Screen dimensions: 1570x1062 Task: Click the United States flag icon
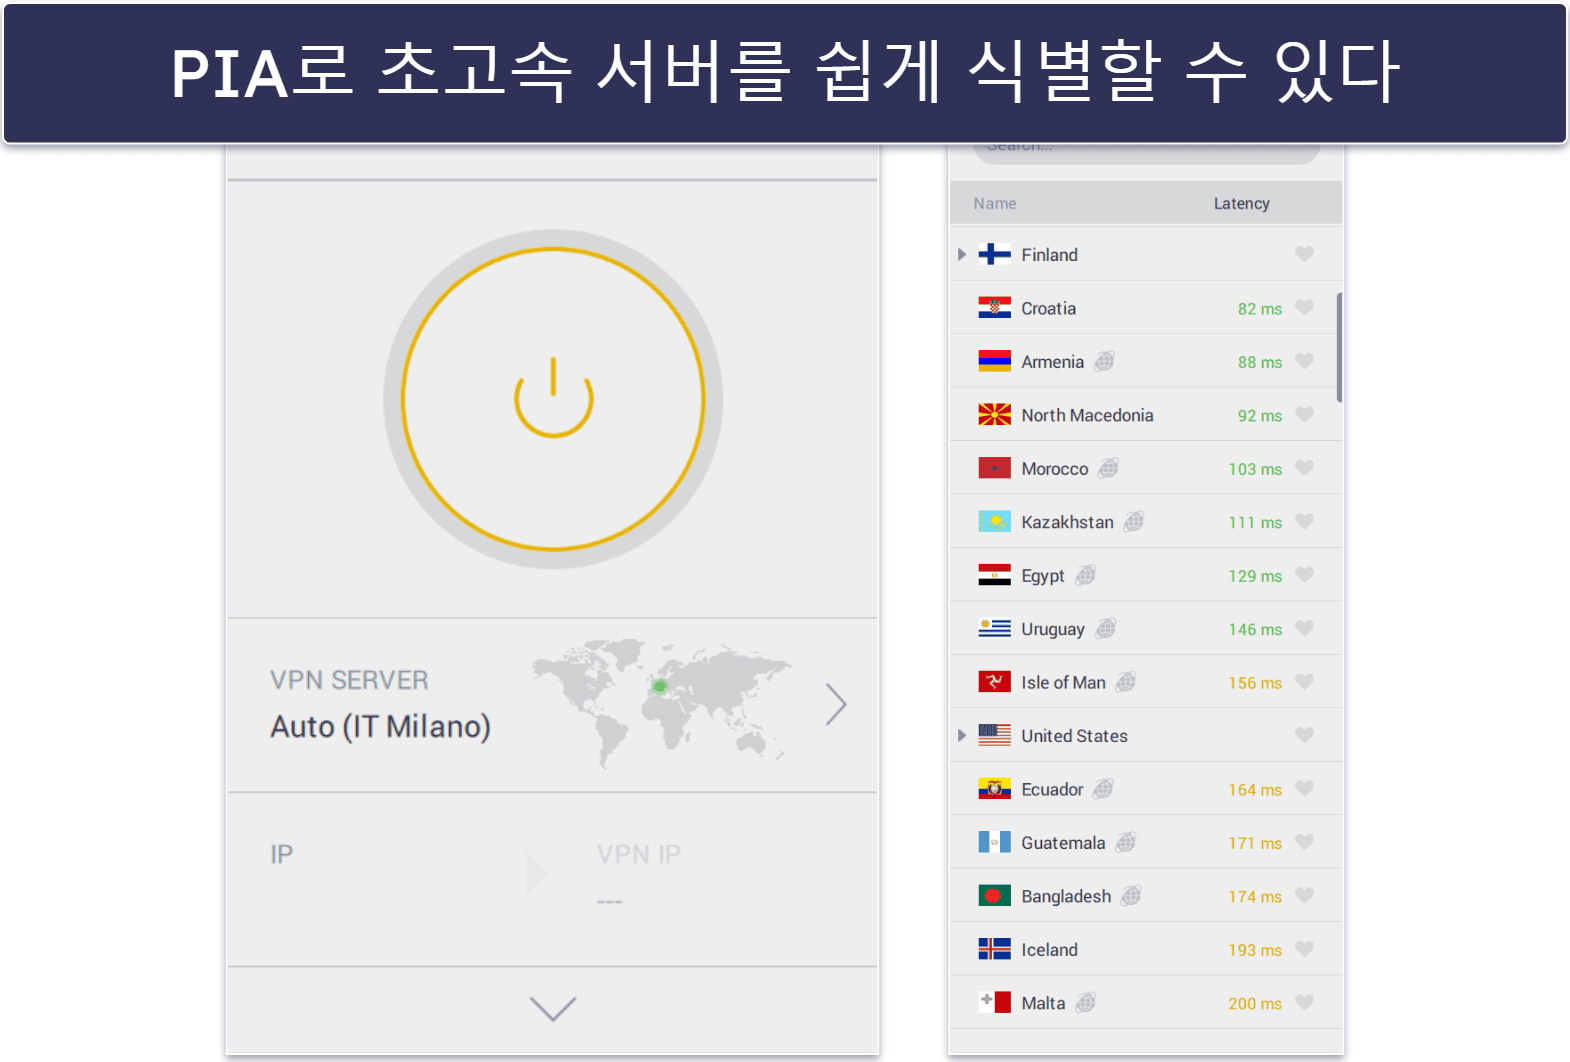994,736
